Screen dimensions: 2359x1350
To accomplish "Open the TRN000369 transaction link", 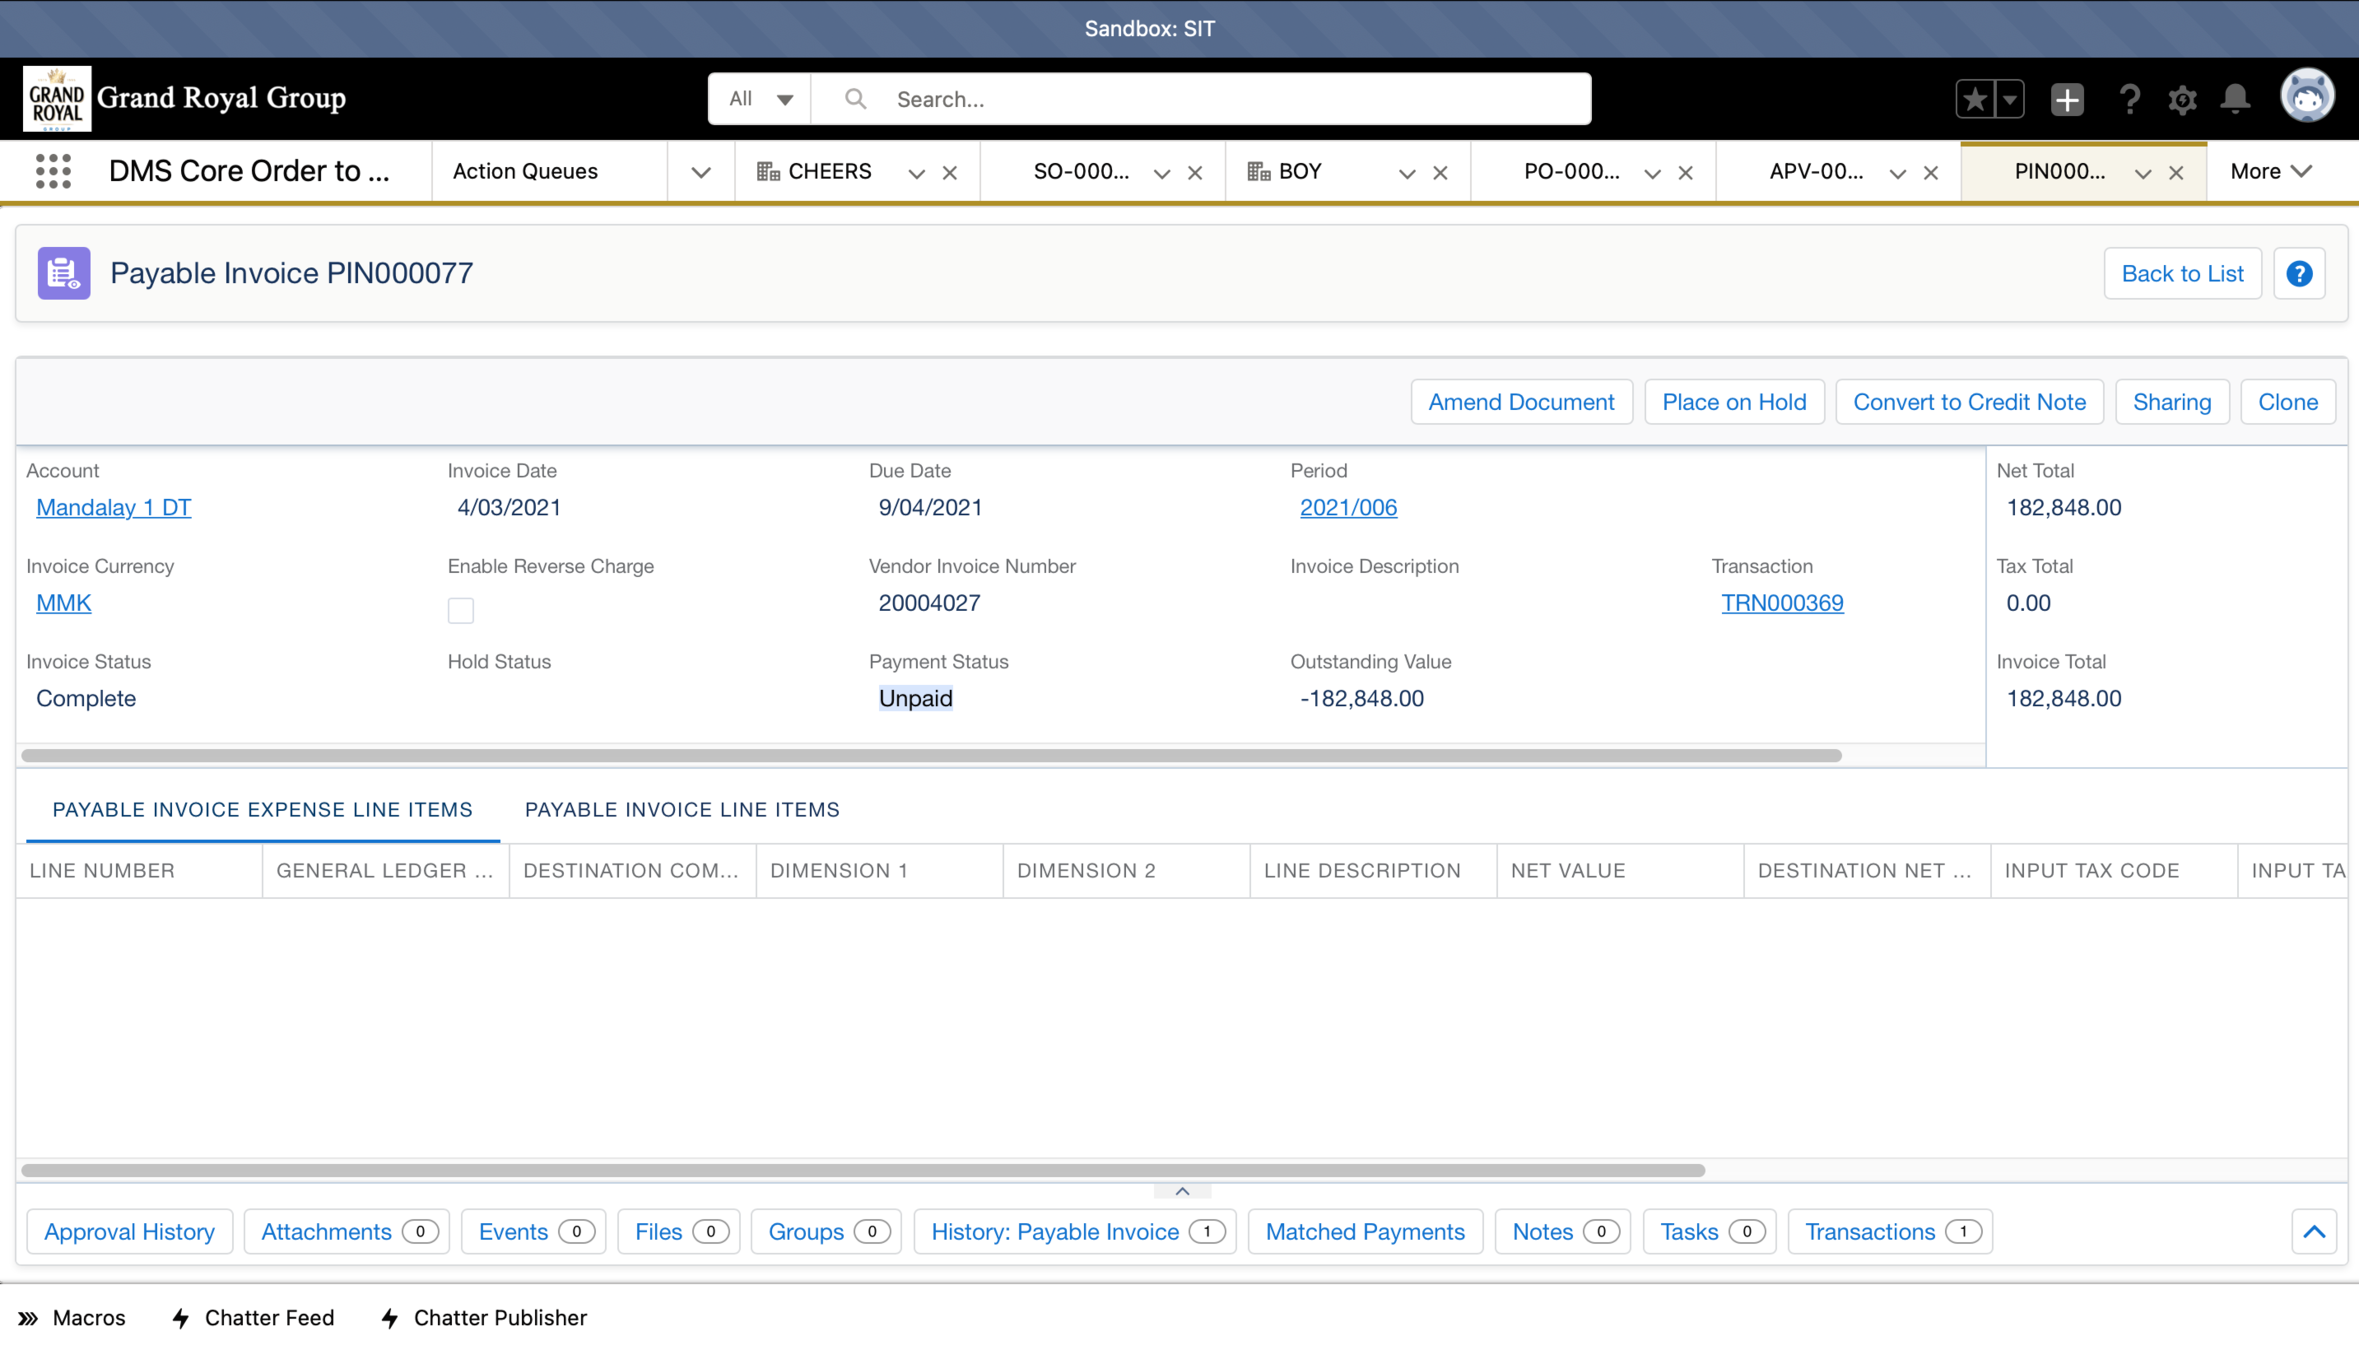I will click(1782, 602).
